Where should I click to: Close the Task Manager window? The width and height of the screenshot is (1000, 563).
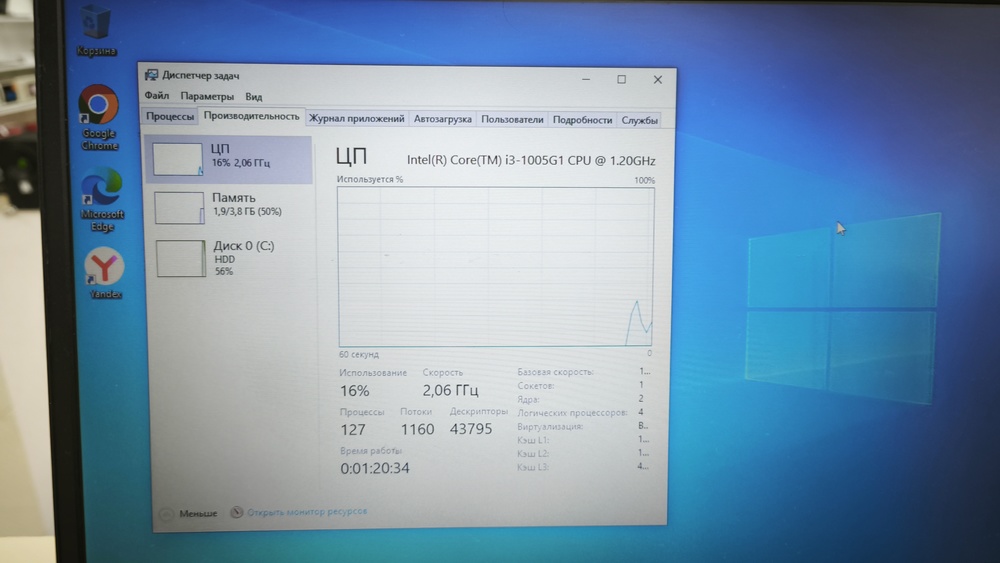tap(658, 80)
